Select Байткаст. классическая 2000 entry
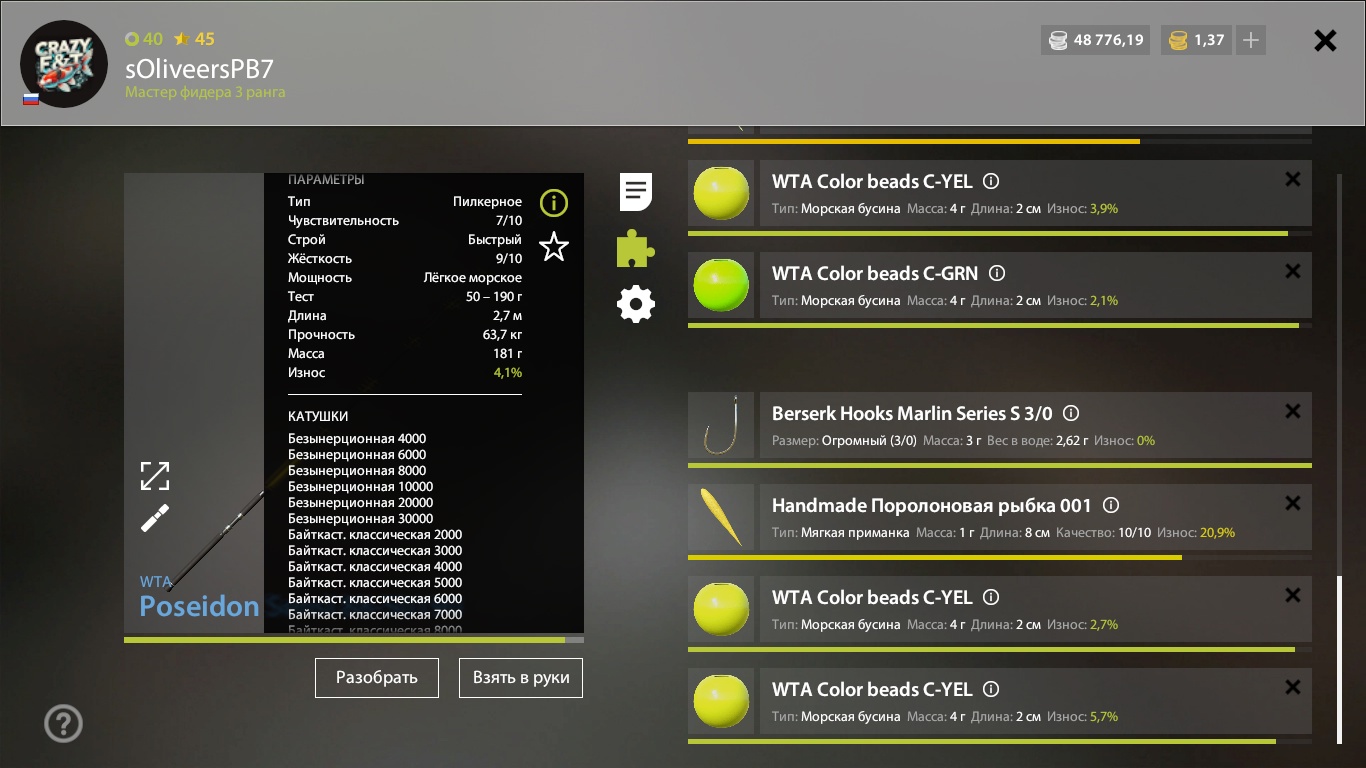Screen dimensions: 1366x768 [x=375, y=534]
